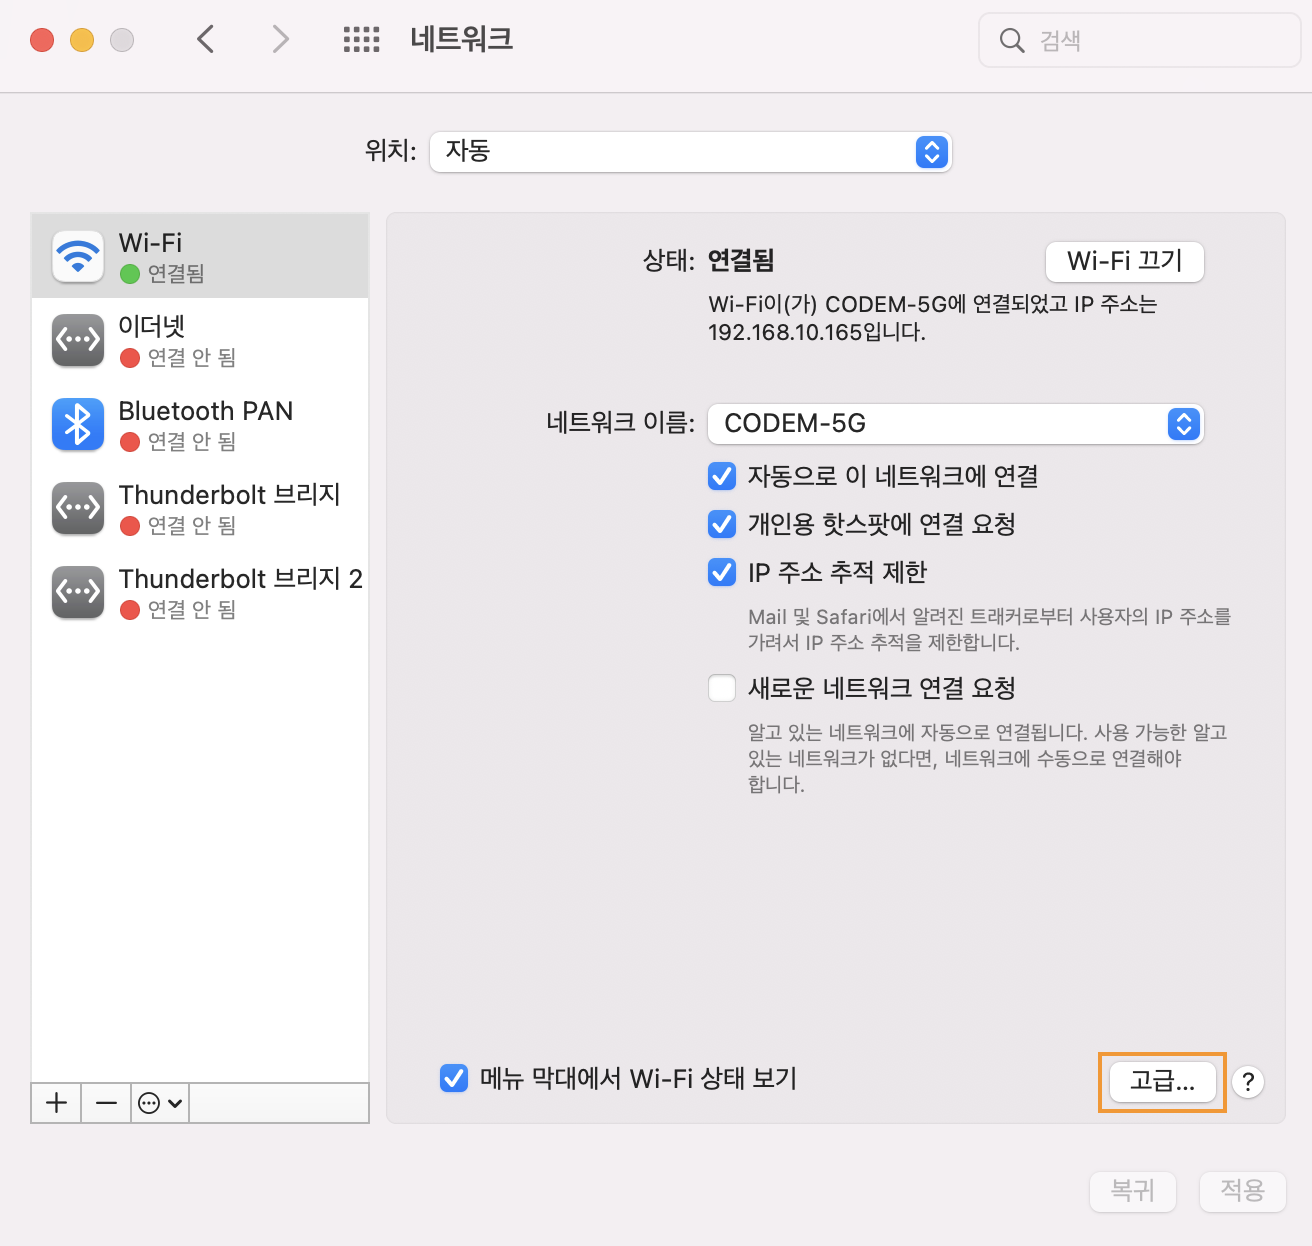Image resolution: width=1312 pixels, height=1246 pixels.
Task: Enable 새로운 네트워크 연결 요청 checkbox
Action: [722, 688]
